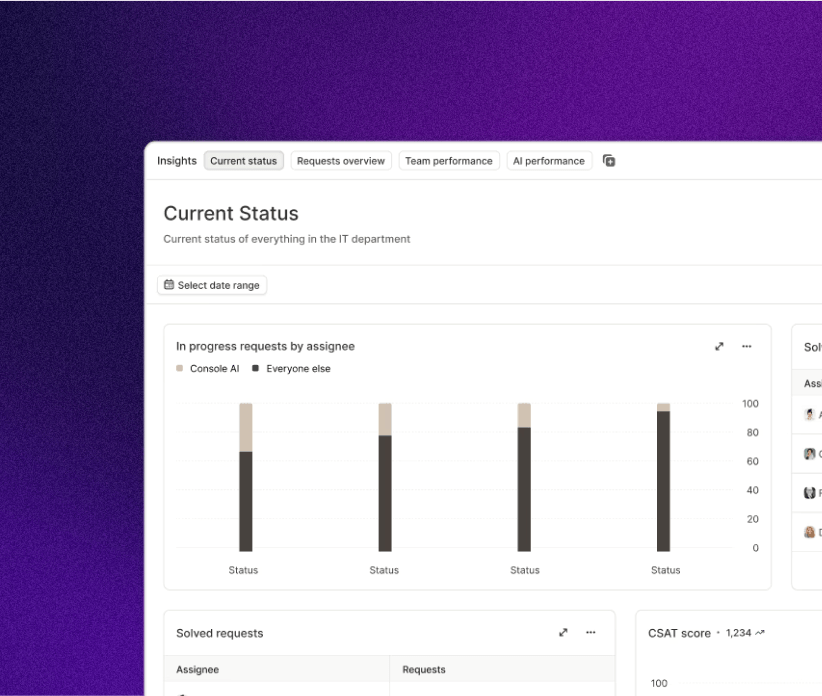This screenshot has width=822, height=696.
Task: Expand the Solved requests table to fullscreen
Action: (x=563, y=633)
